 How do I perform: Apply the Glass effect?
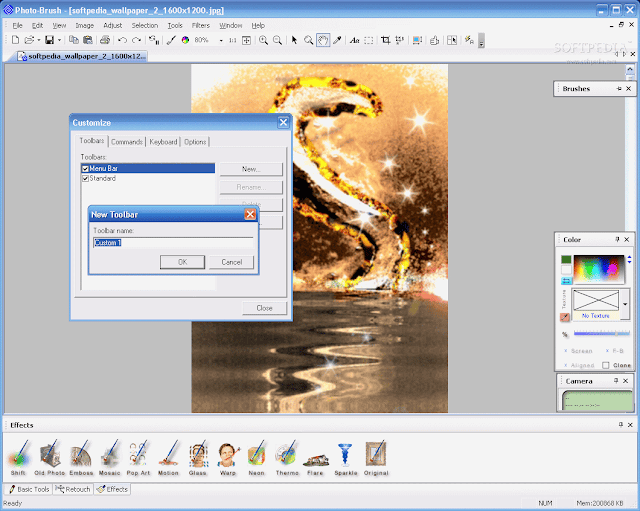coord(198,458)
